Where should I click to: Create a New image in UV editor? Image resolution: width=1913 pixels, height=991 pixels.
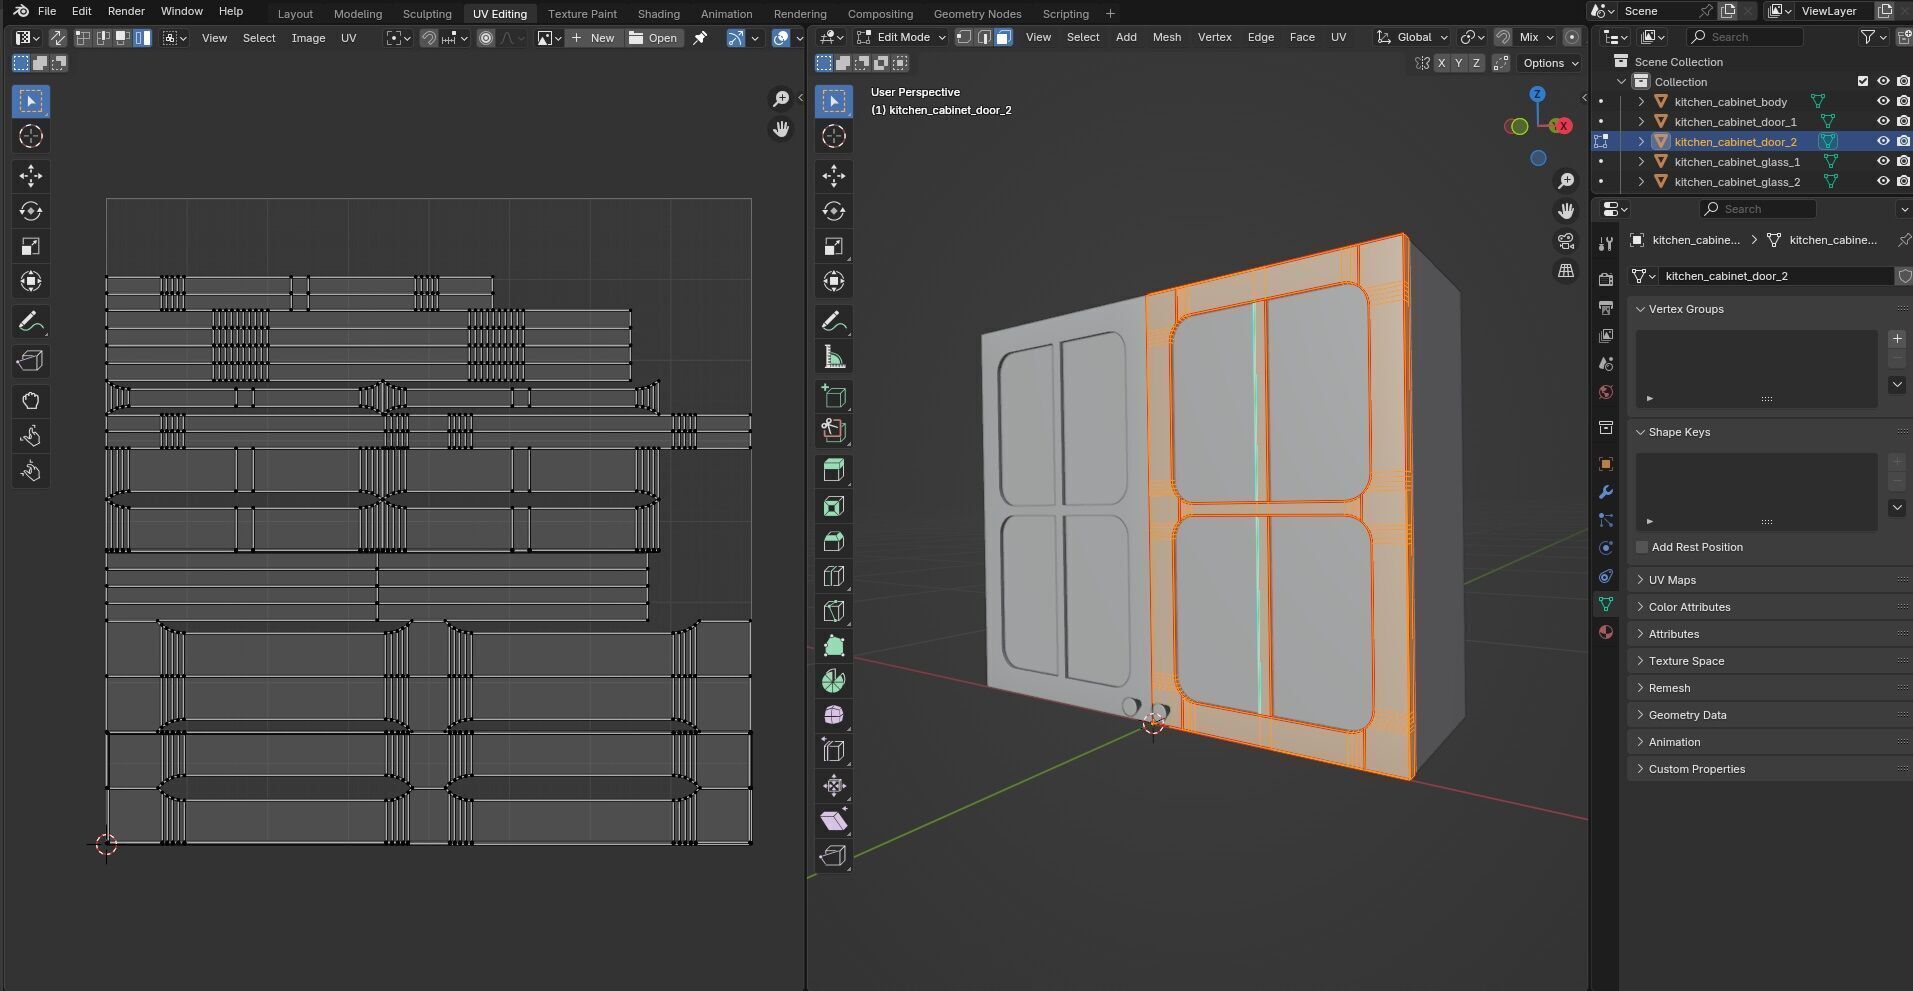[x=593, y=38]
